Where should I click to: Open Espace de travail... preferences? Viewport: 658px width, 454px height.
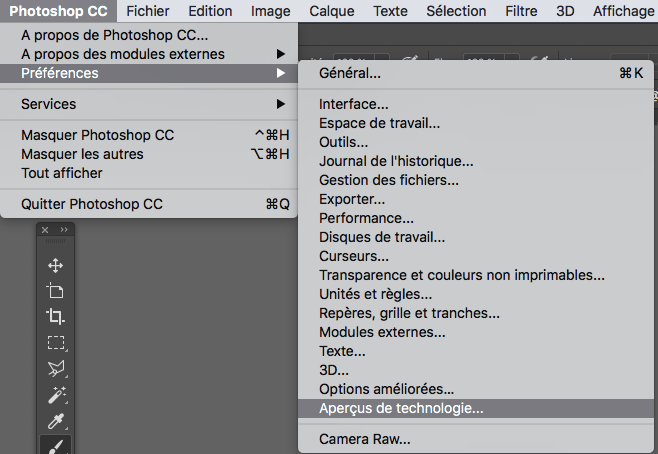[x=476, y=123]
